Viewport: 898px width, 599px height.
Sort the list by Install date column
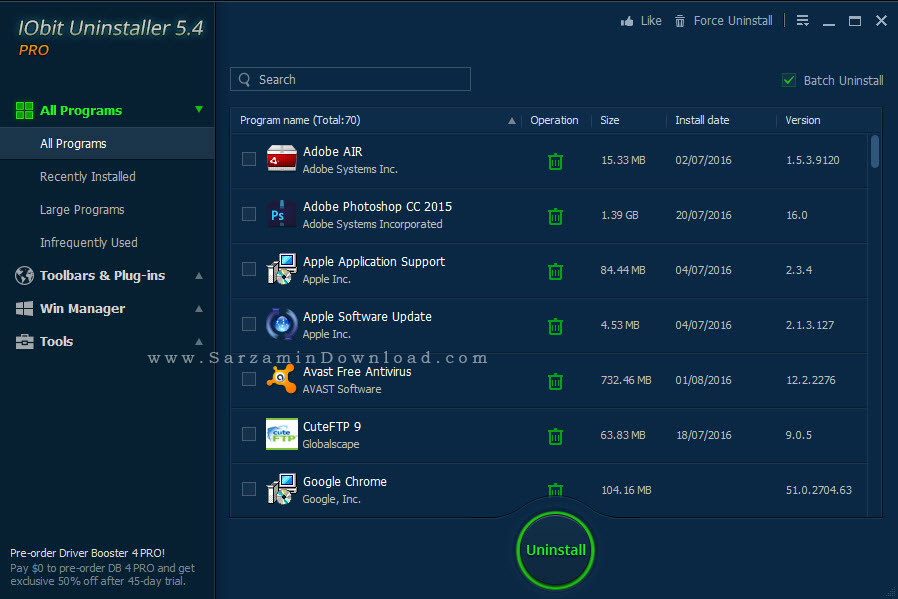pyautogui.click(x=702, y=120)
